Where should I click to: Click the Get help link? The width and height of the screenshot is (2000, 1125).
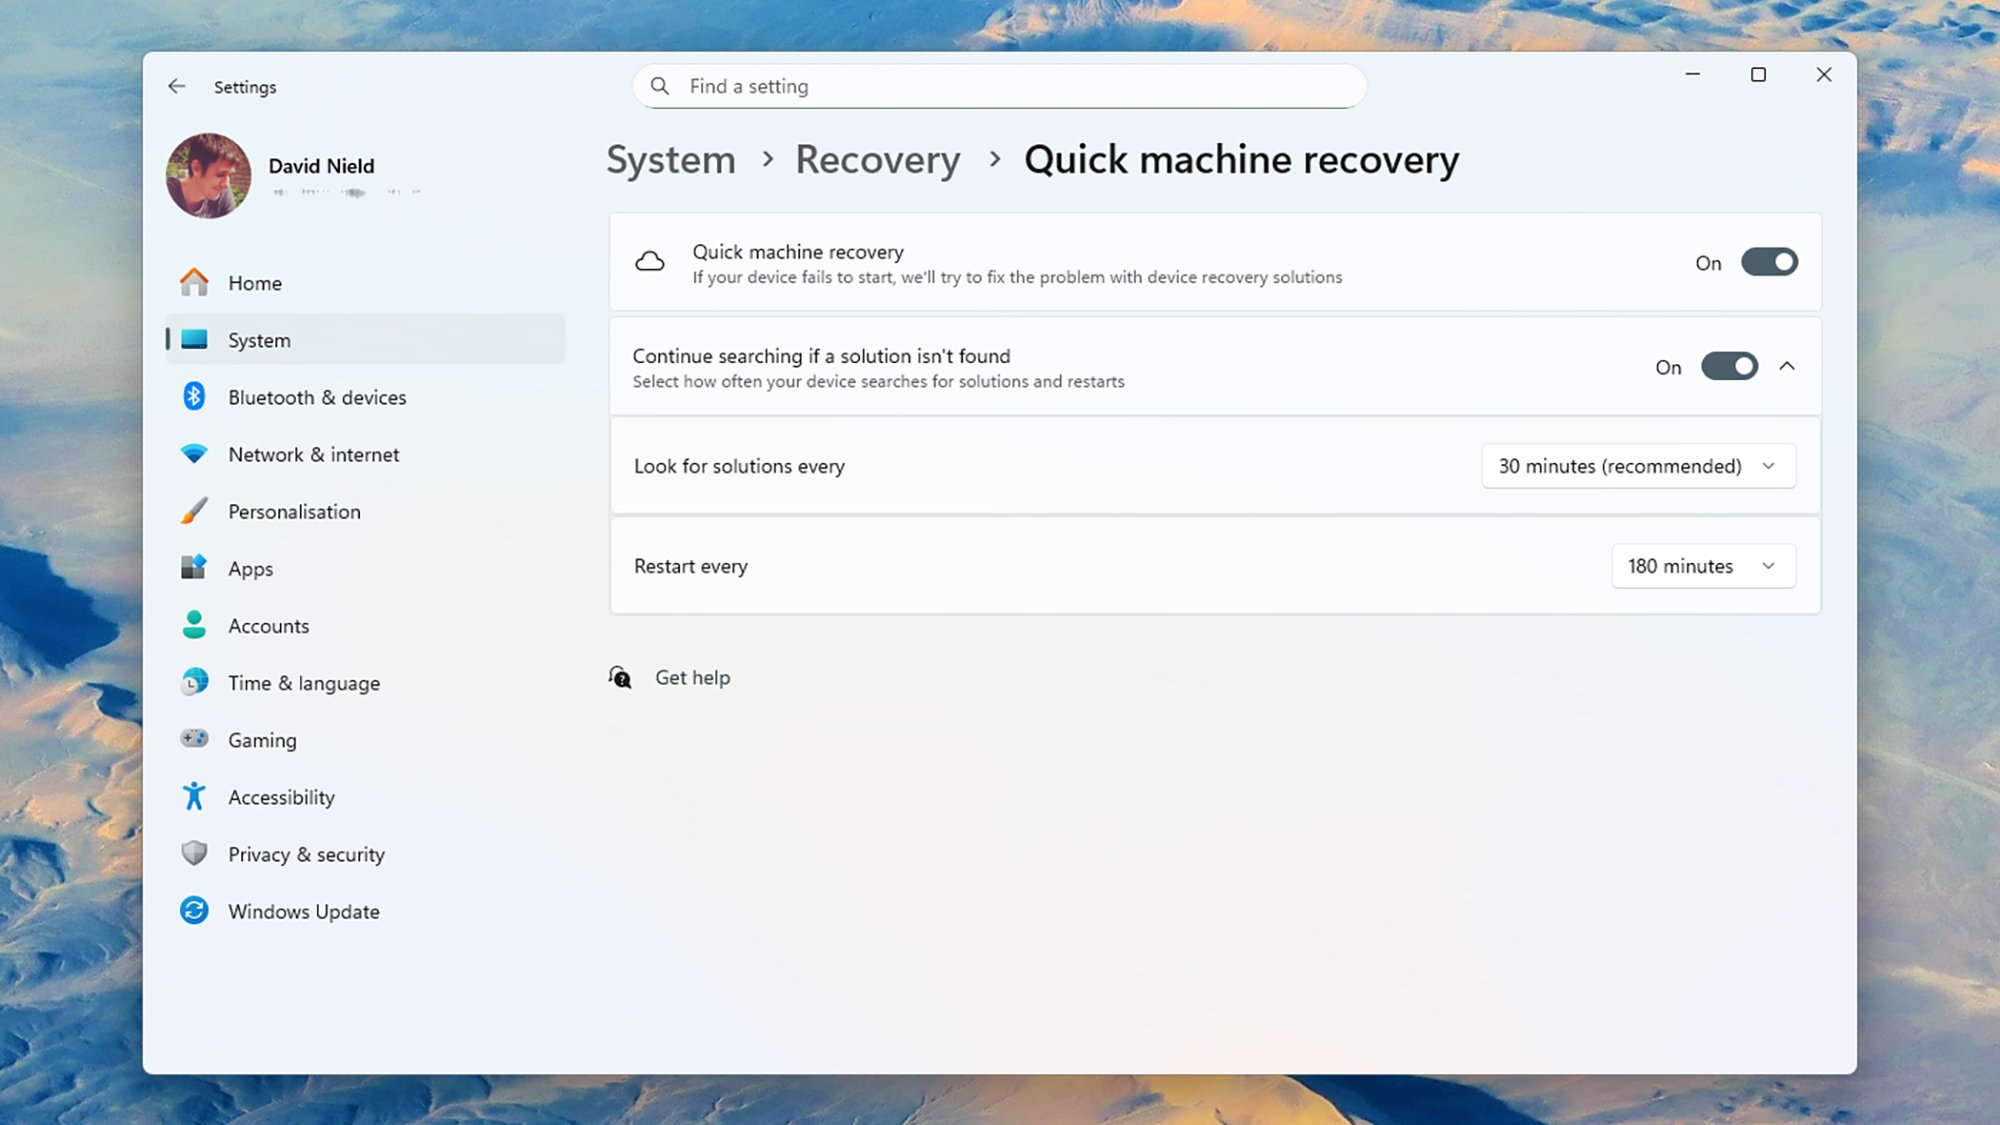pyautogui.click(x=692, y=678)
